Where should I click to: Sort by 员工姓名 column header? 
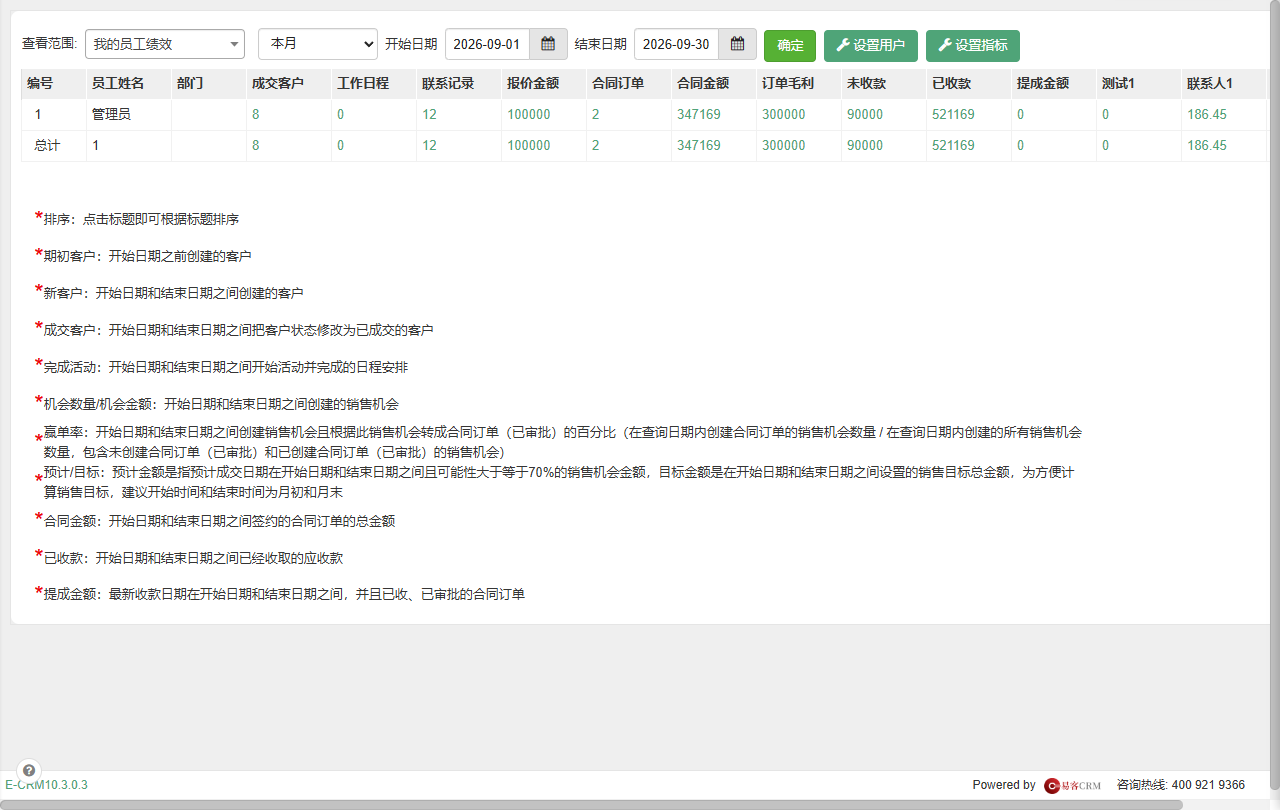pyautogui.click(x=118, y=83)
